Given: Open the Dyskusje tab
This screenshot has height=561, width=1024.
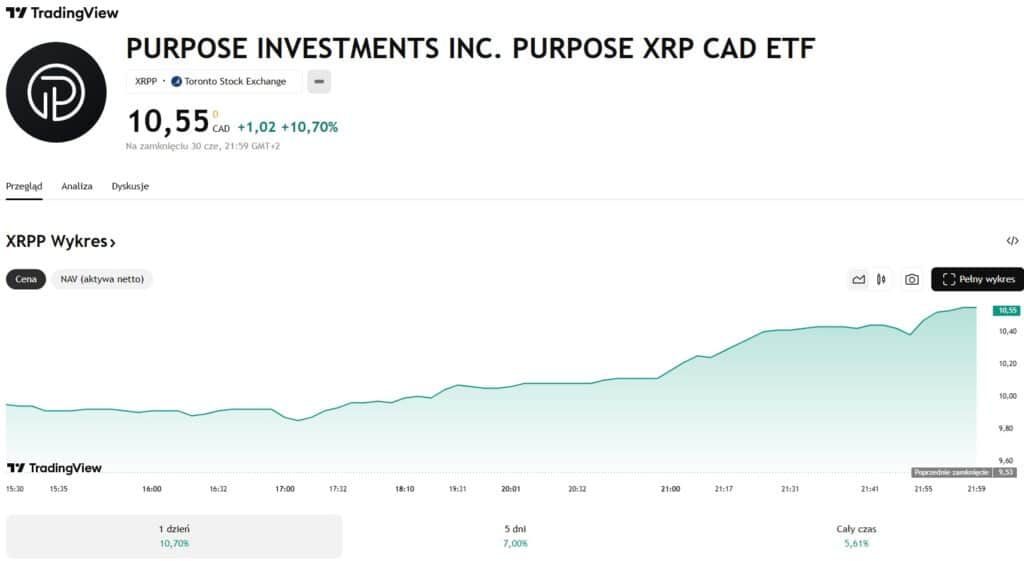Looking at the screenshot, I should point(130,186).
